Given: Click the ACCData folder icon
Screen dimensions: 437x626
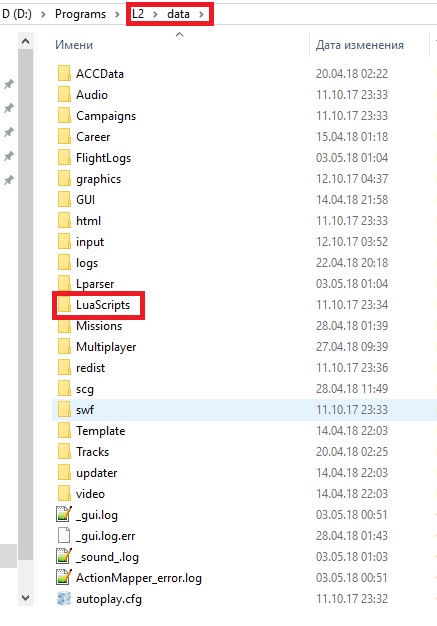Looking at the screenshot, I should coord(64,74).
